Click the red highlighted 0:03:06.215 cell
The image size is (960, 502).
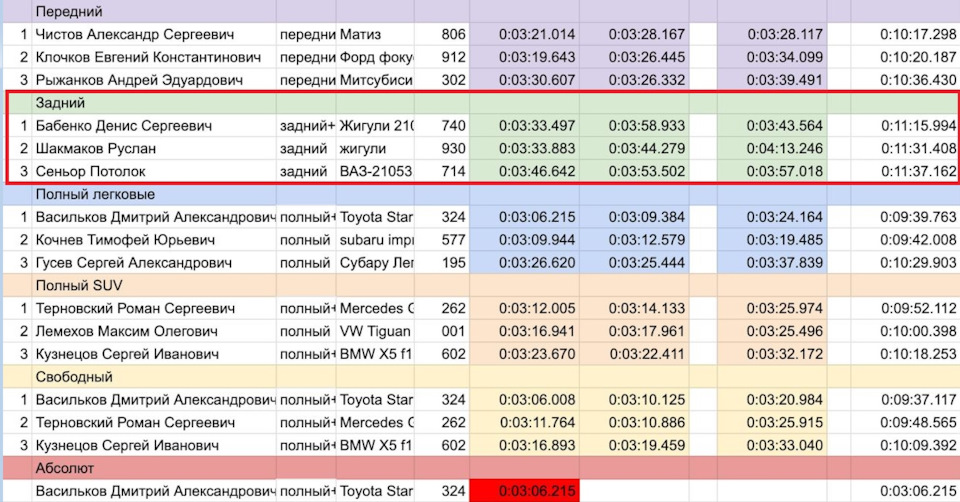(x=523, y=491)
